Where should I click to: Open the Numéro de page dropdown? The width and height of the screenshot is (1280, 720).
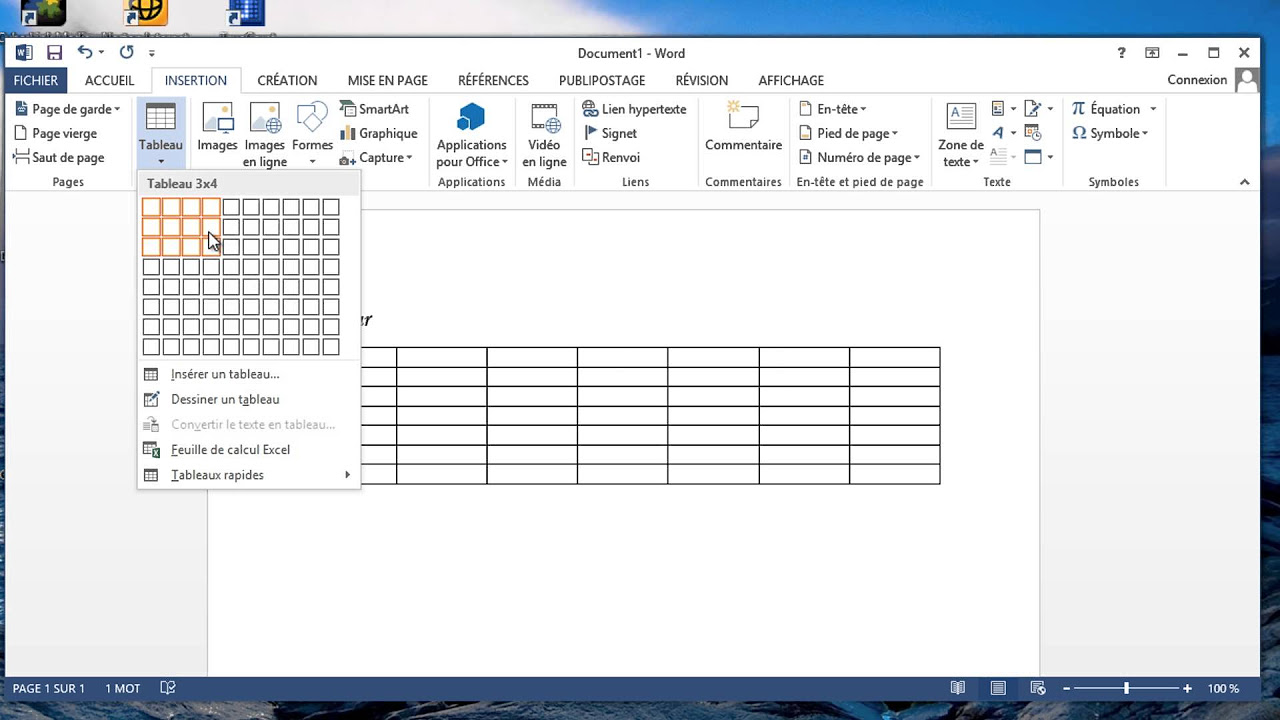pyautogui.click(x=859, y=157)
